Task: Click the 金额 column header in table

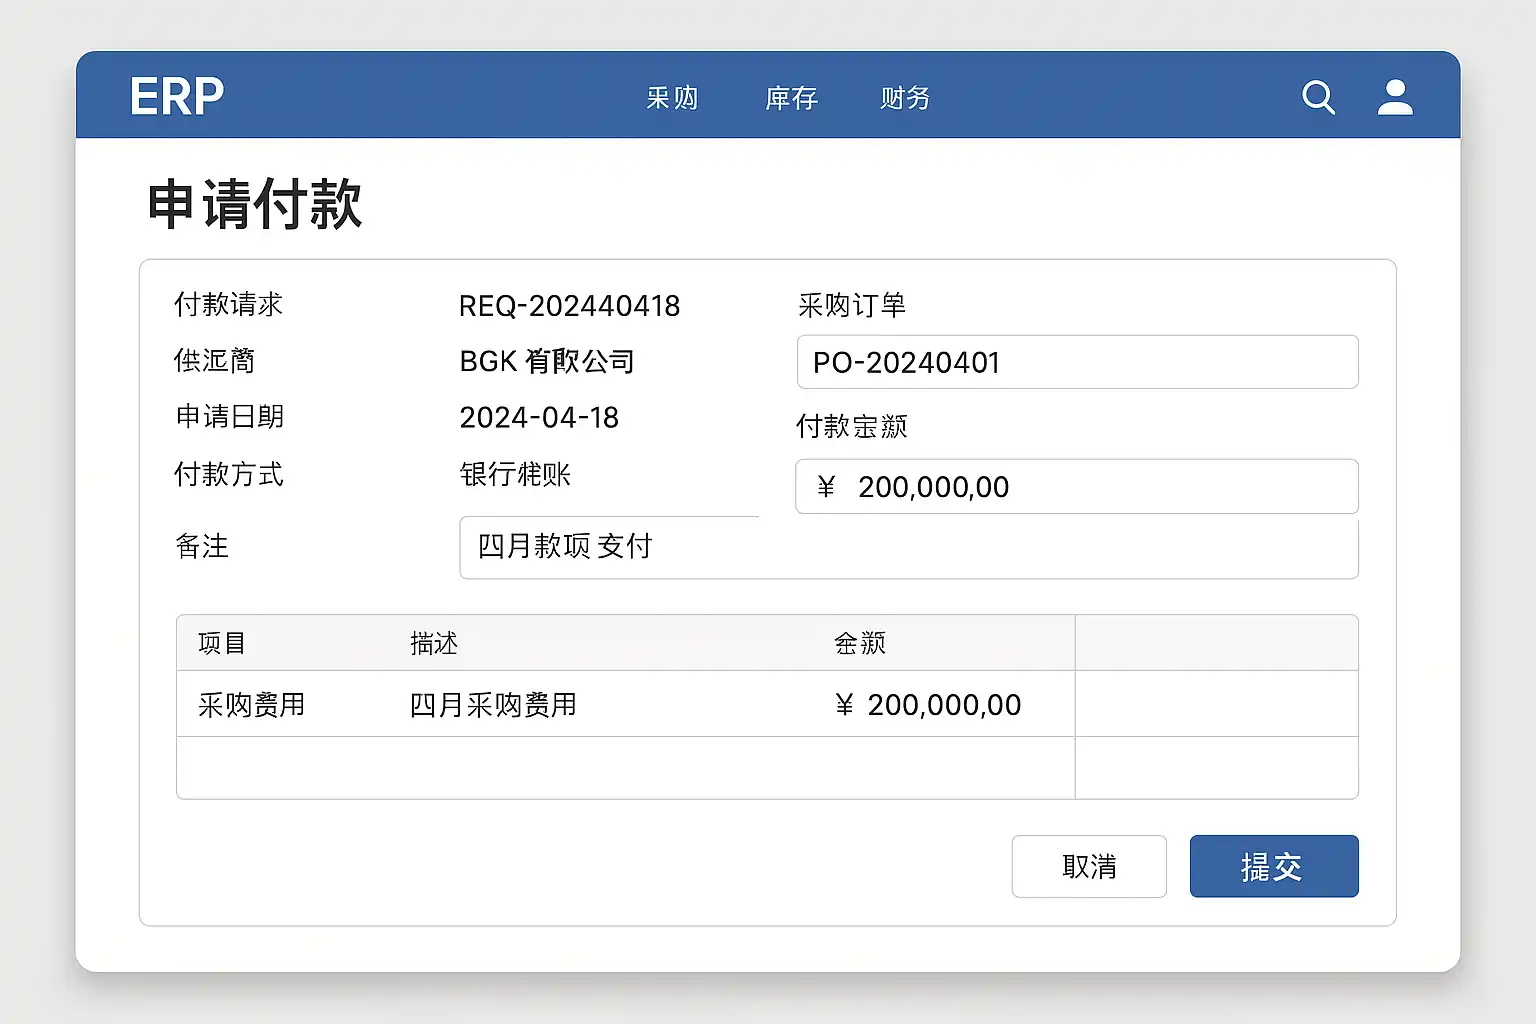Action: coord(860,643)
